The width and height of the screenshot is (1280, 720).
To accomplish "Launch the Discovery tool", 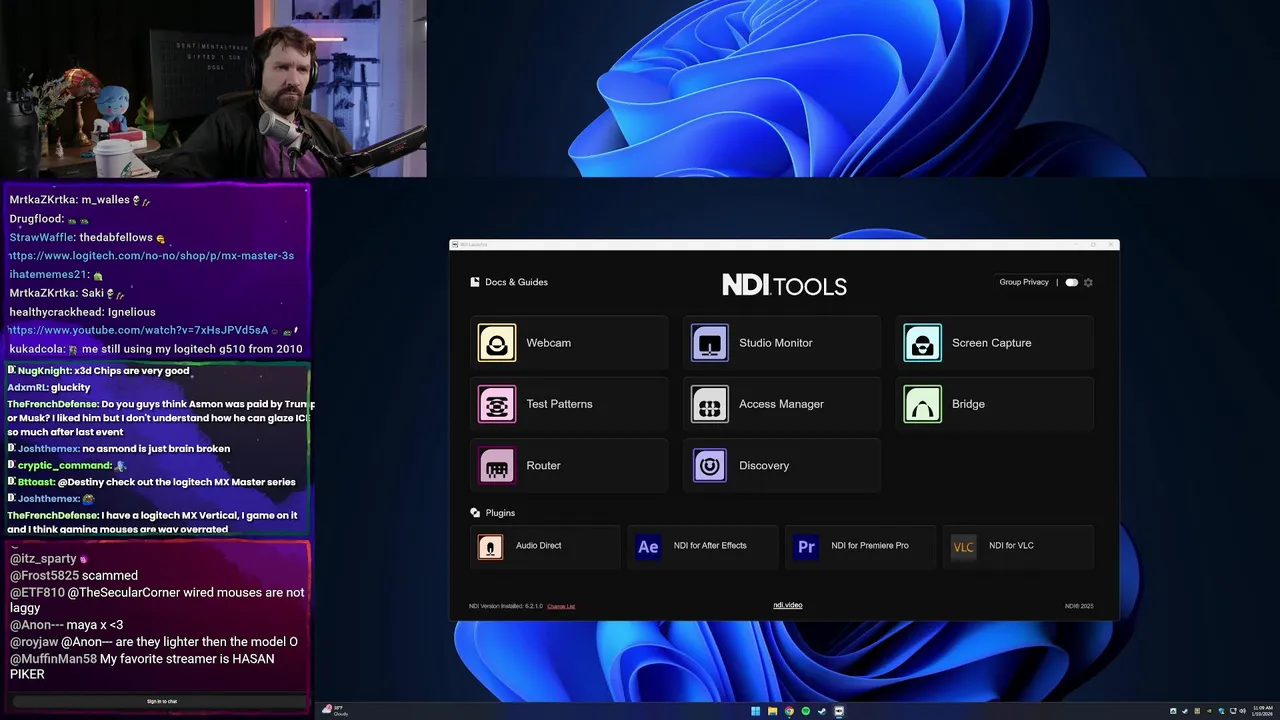I will click(781, 465).
